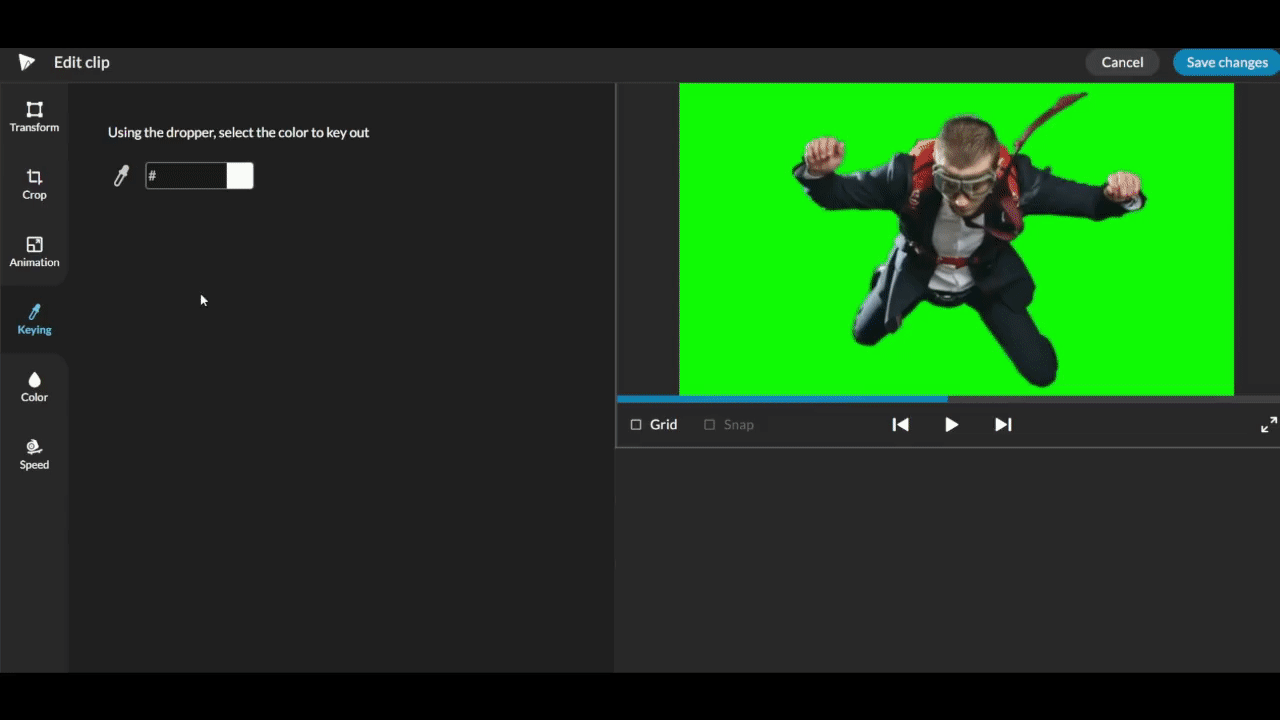1280x720 pixels.
Task: Open the Animation panel
Action: click(34, 251)
